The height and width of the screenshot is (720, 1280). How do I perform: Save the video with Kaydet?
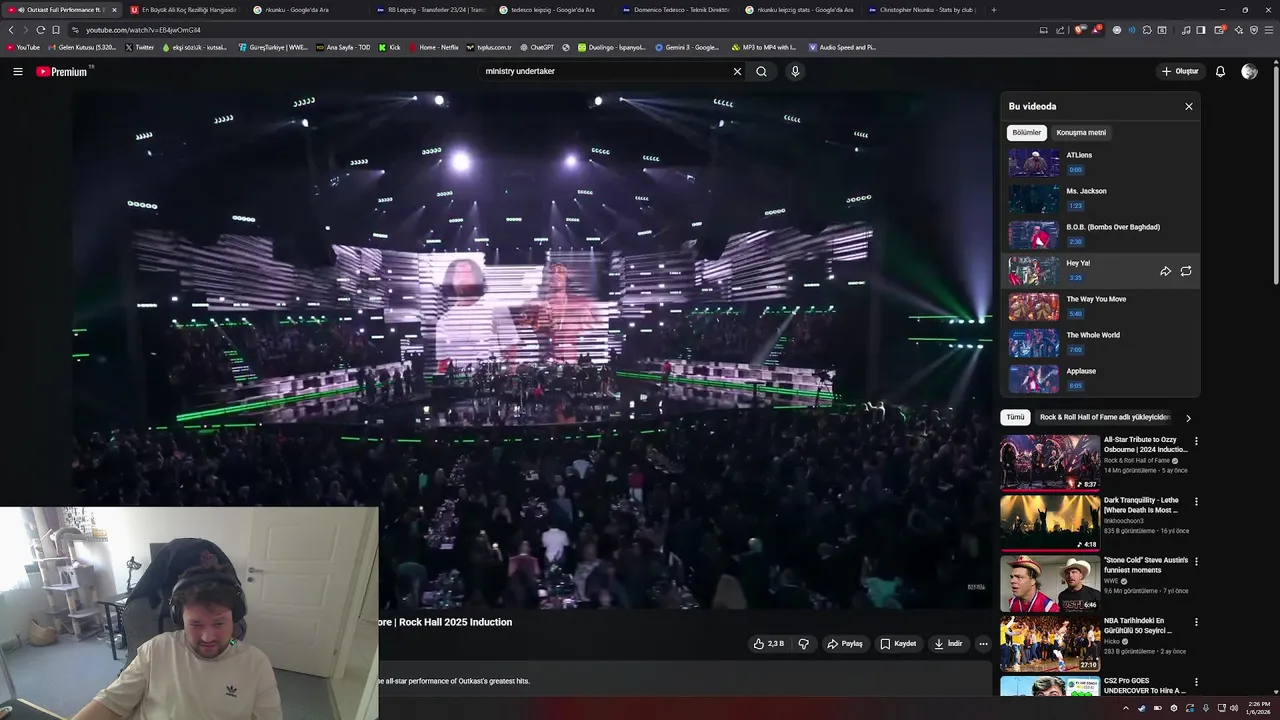coord(898,644)
